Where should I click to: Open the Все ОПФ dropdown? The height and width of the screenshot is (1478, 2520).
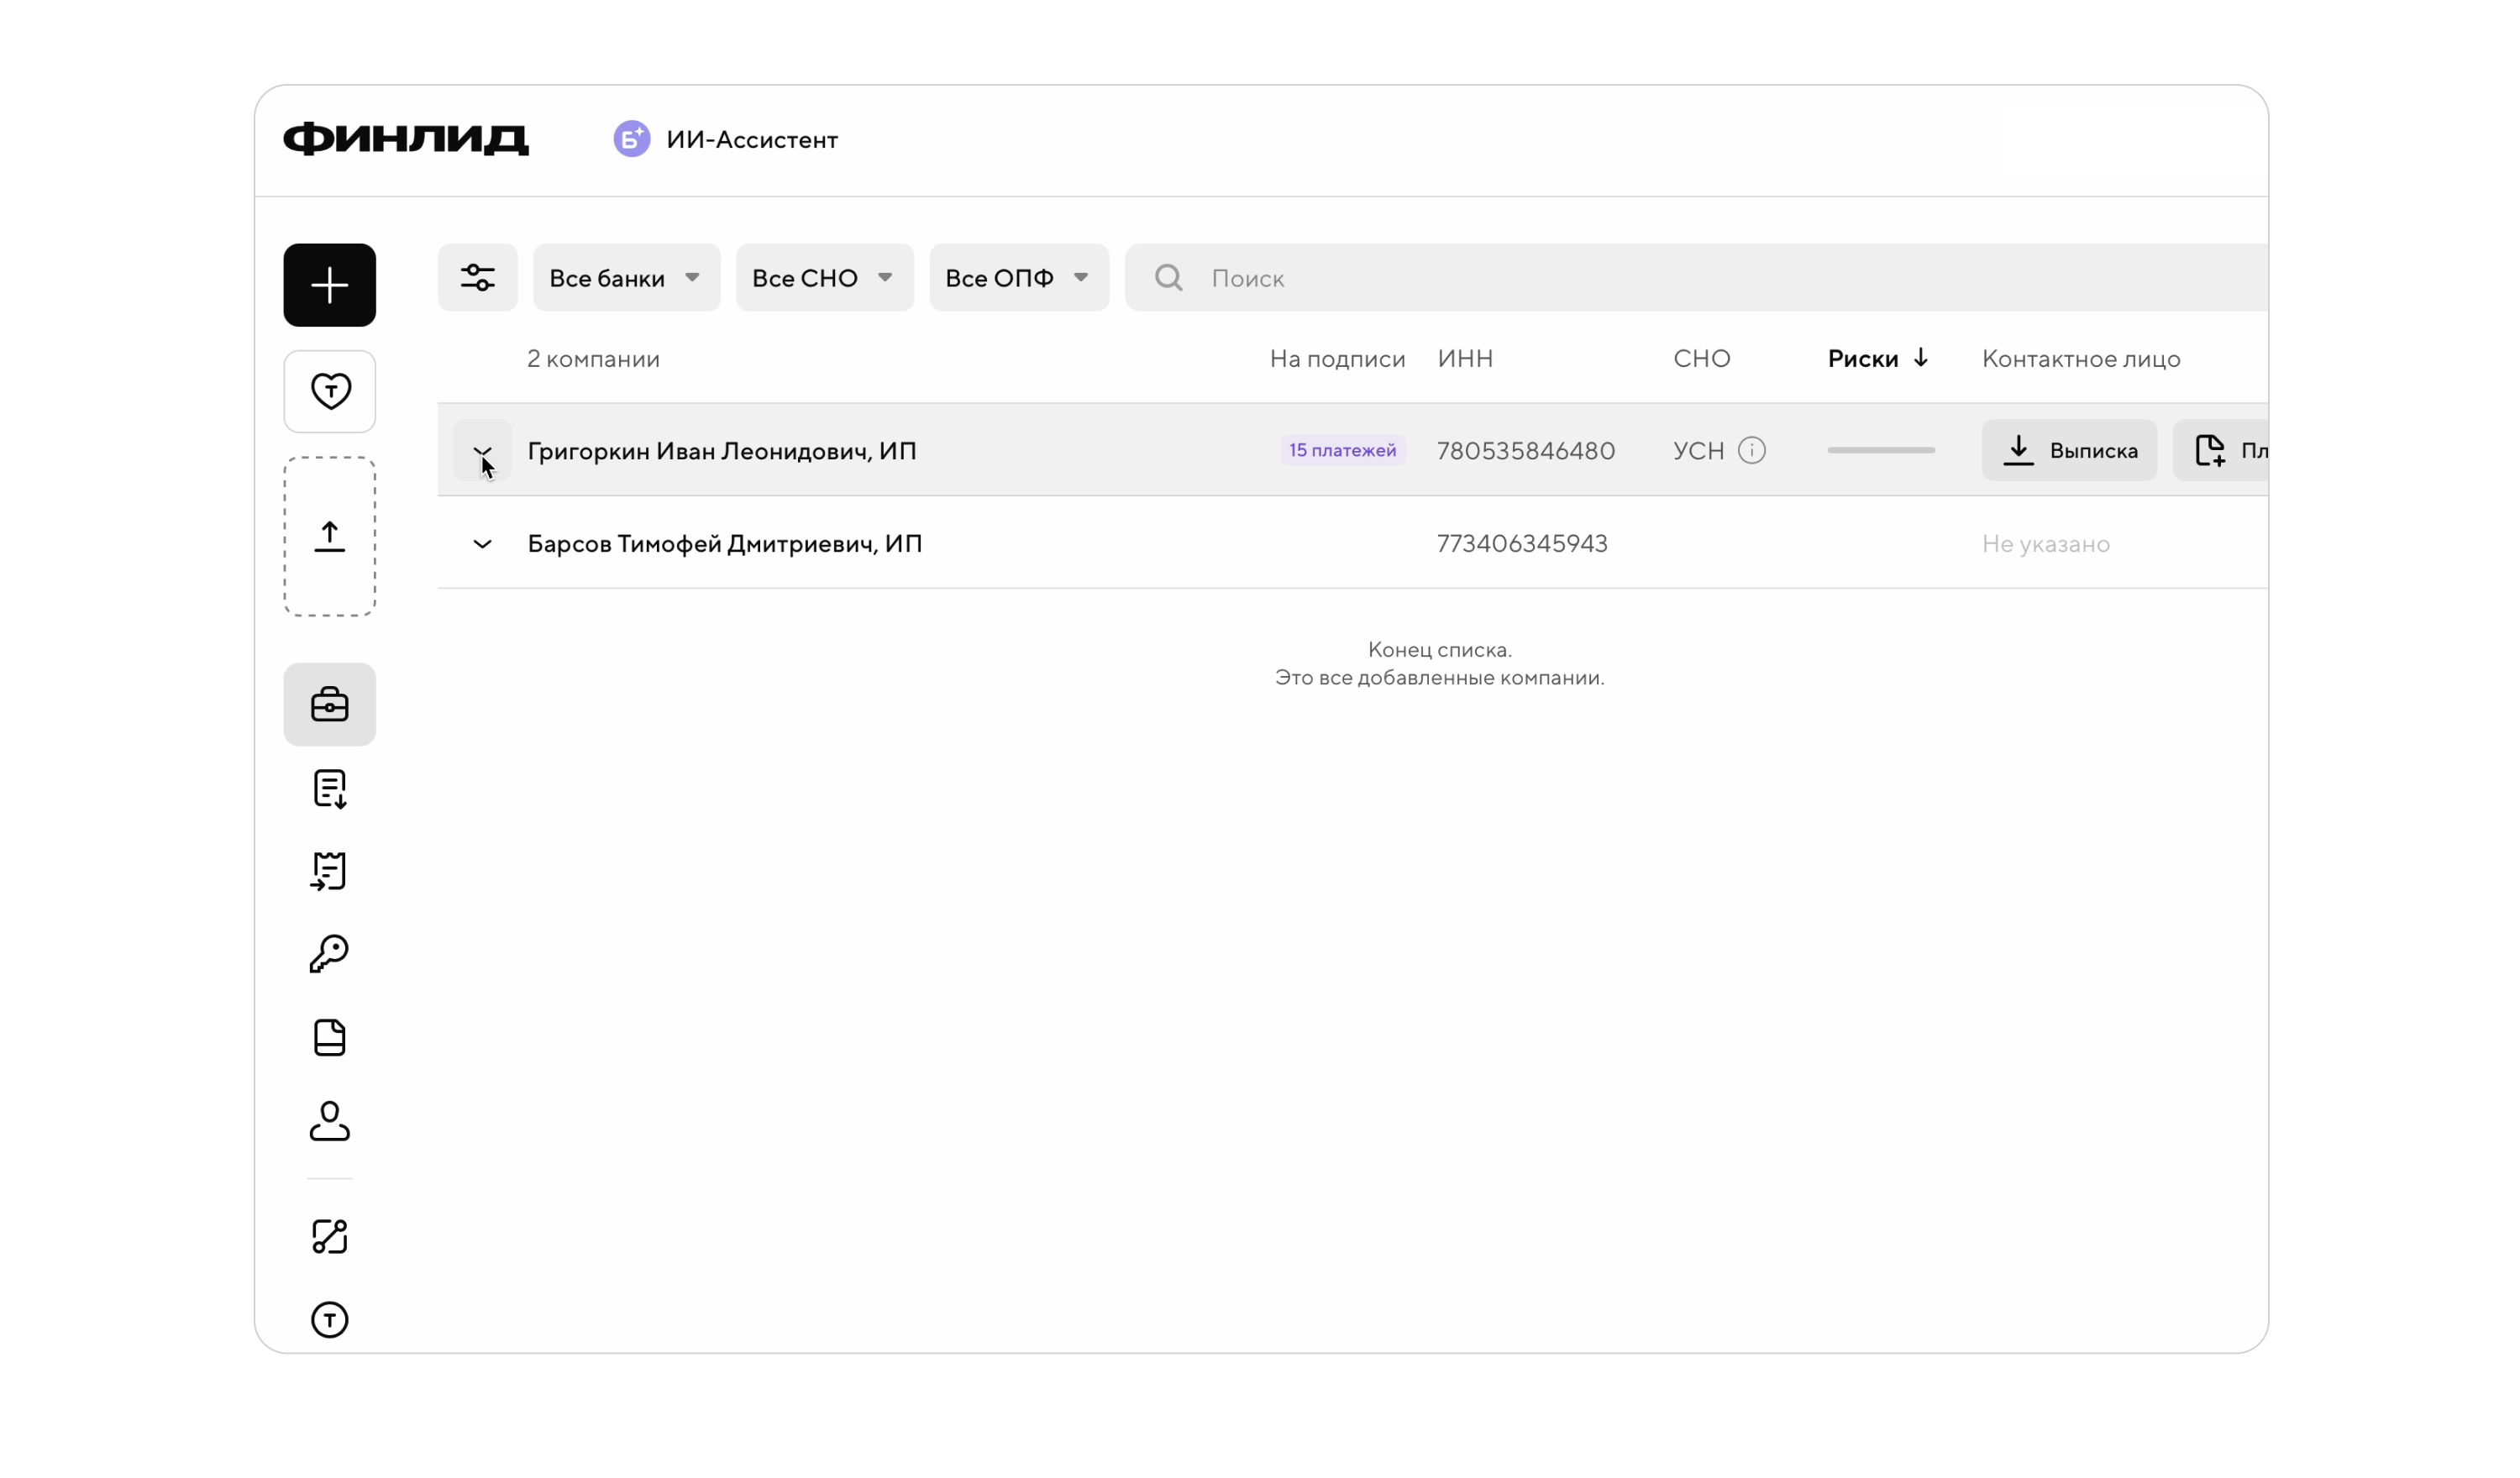tap(1017, 277)
